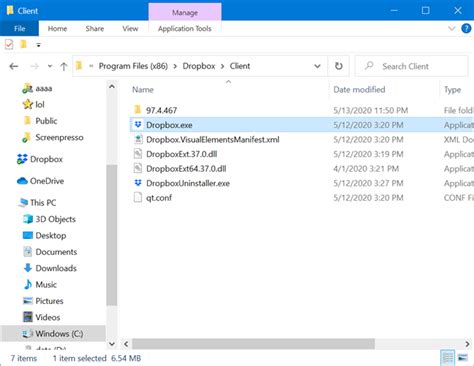This screenshot has height=366, width=474.
Task: Click the folder icon in address bar
Action: [x=79, y=65]
